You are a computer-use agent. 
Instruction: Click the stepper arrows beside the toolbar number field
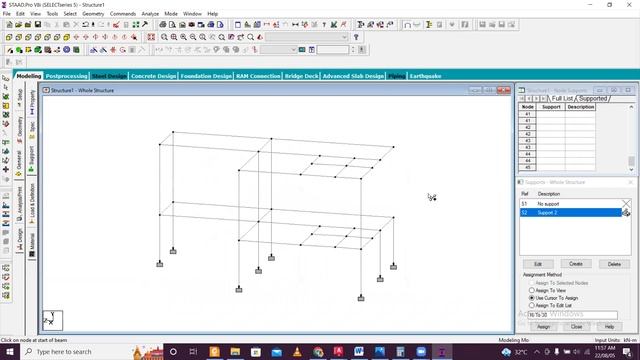tap(353, 50)
